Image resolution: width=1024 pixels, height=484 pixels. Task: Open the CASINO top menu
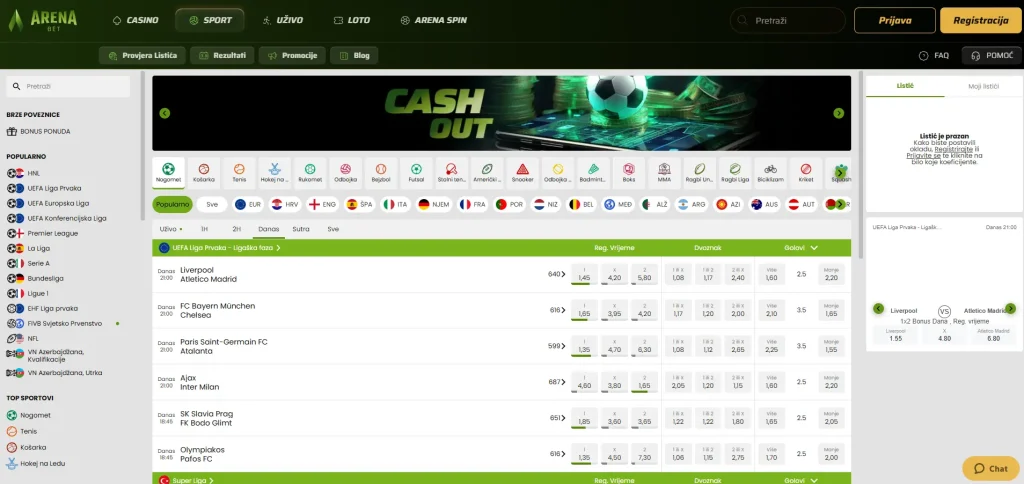136,20
